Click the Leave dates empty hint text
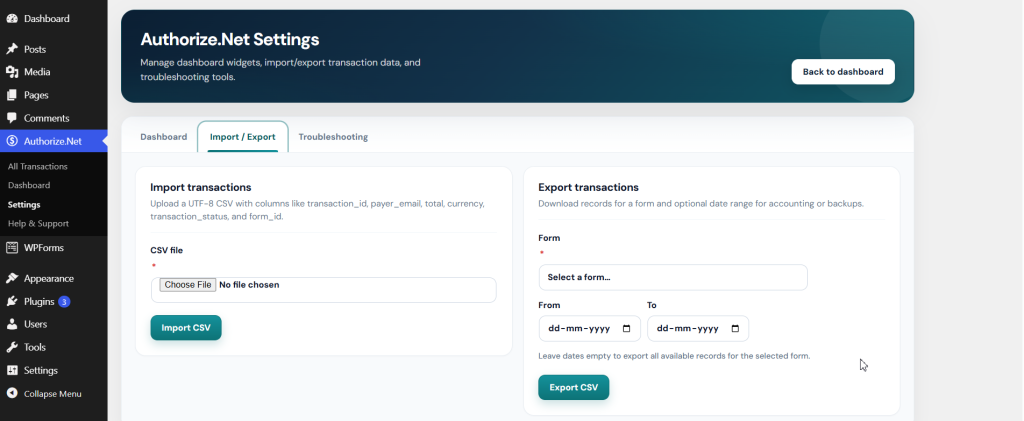The image size is (1024, 421). point(674,356)
